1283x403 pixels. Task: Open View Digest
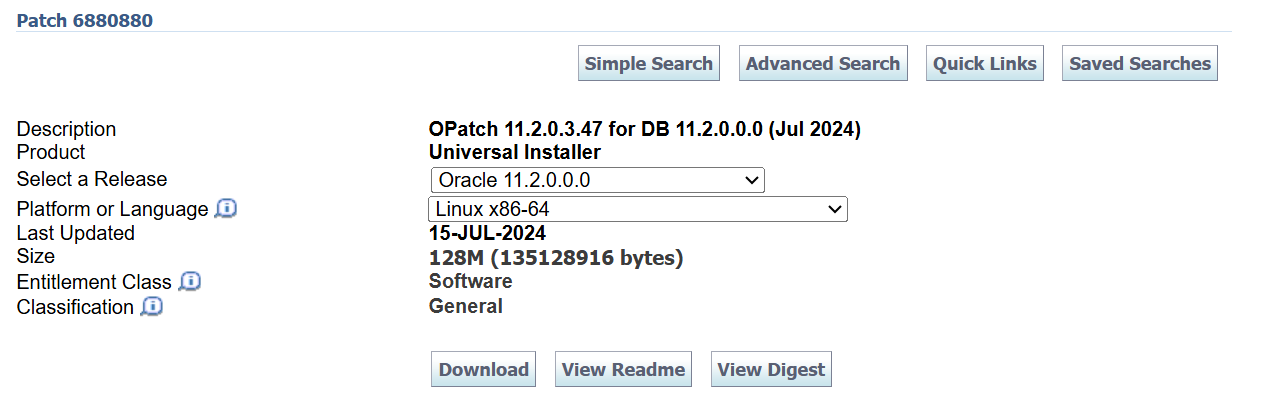[771, 369]
